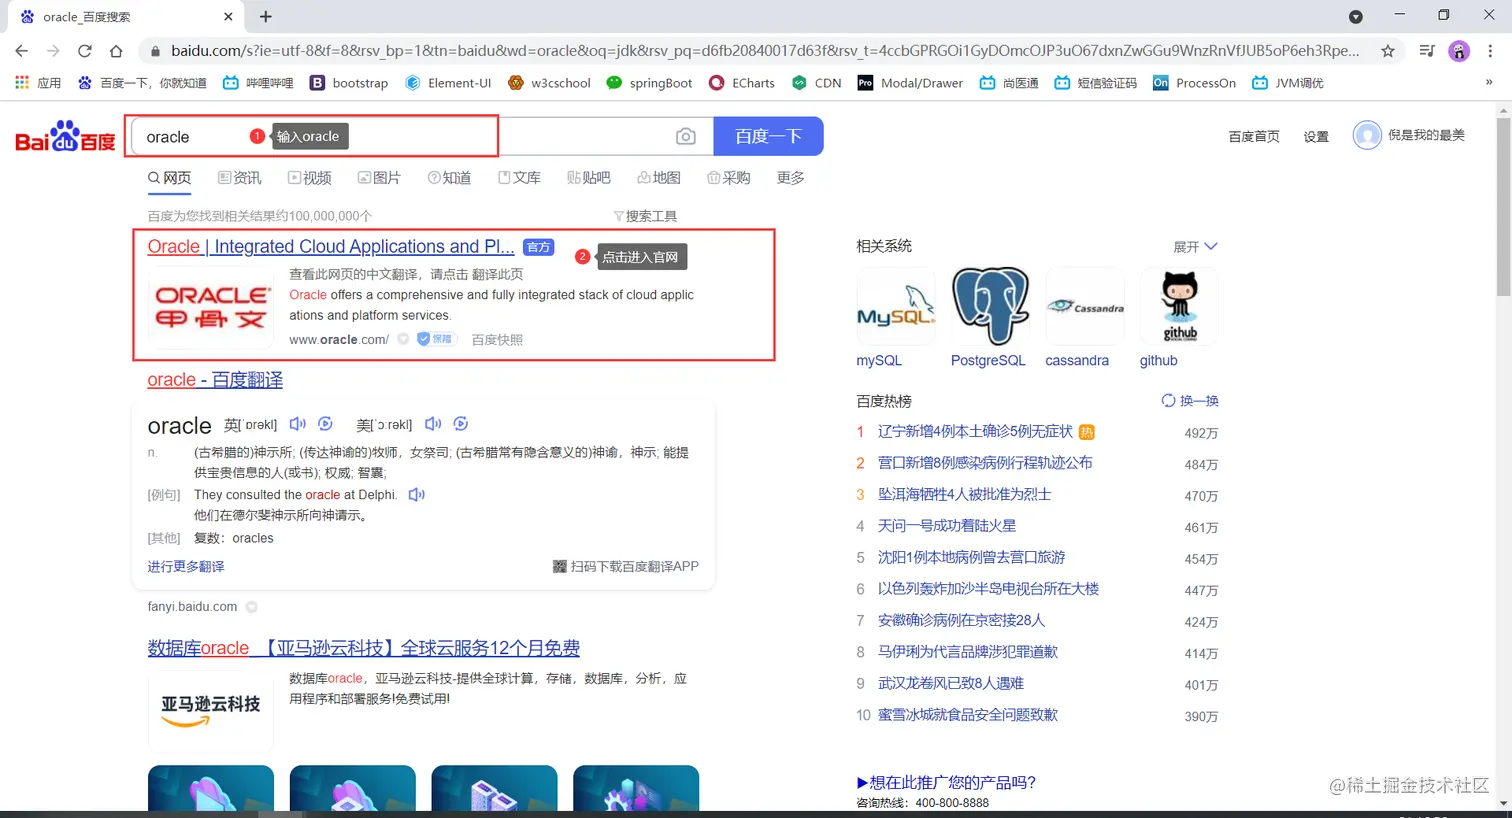Click 百度首页 link

tap(1254, 137)
